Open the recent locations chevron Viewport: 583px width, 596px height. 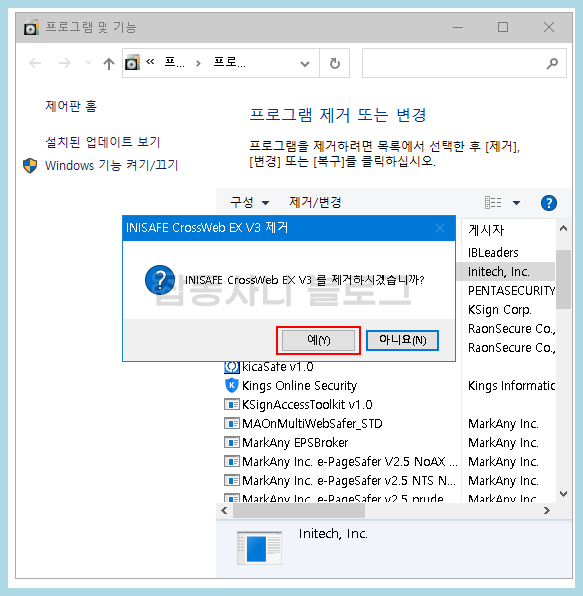tap(88, 62)
